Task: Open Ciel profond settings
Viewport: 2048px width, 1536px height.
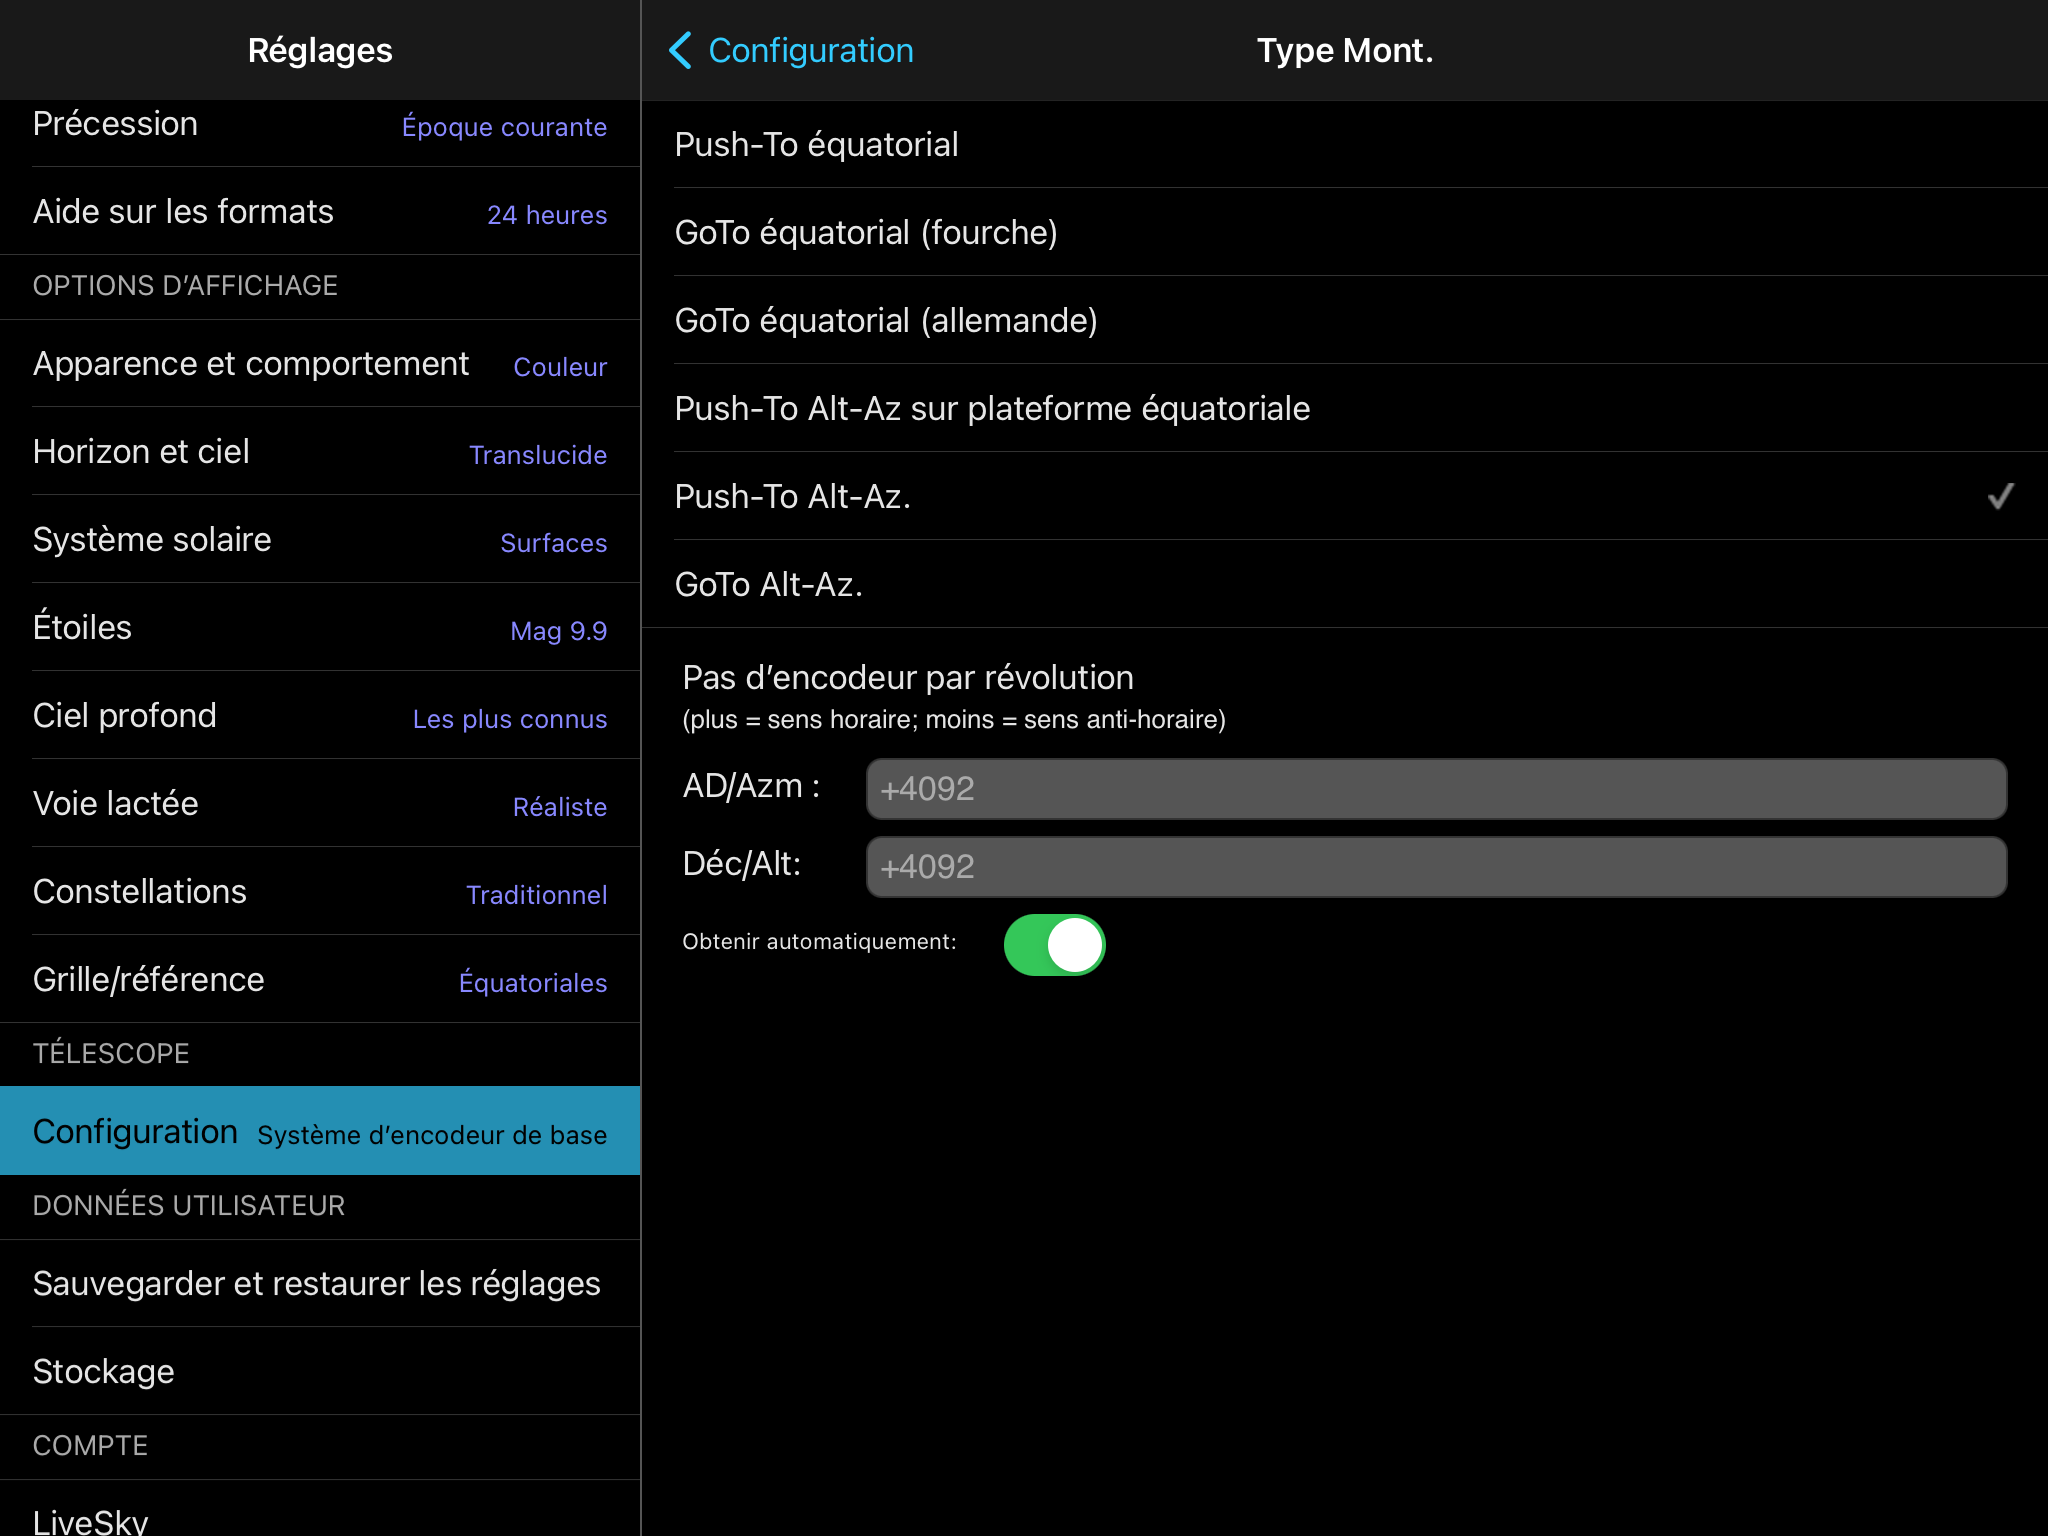Action: [x=320, y=716]
